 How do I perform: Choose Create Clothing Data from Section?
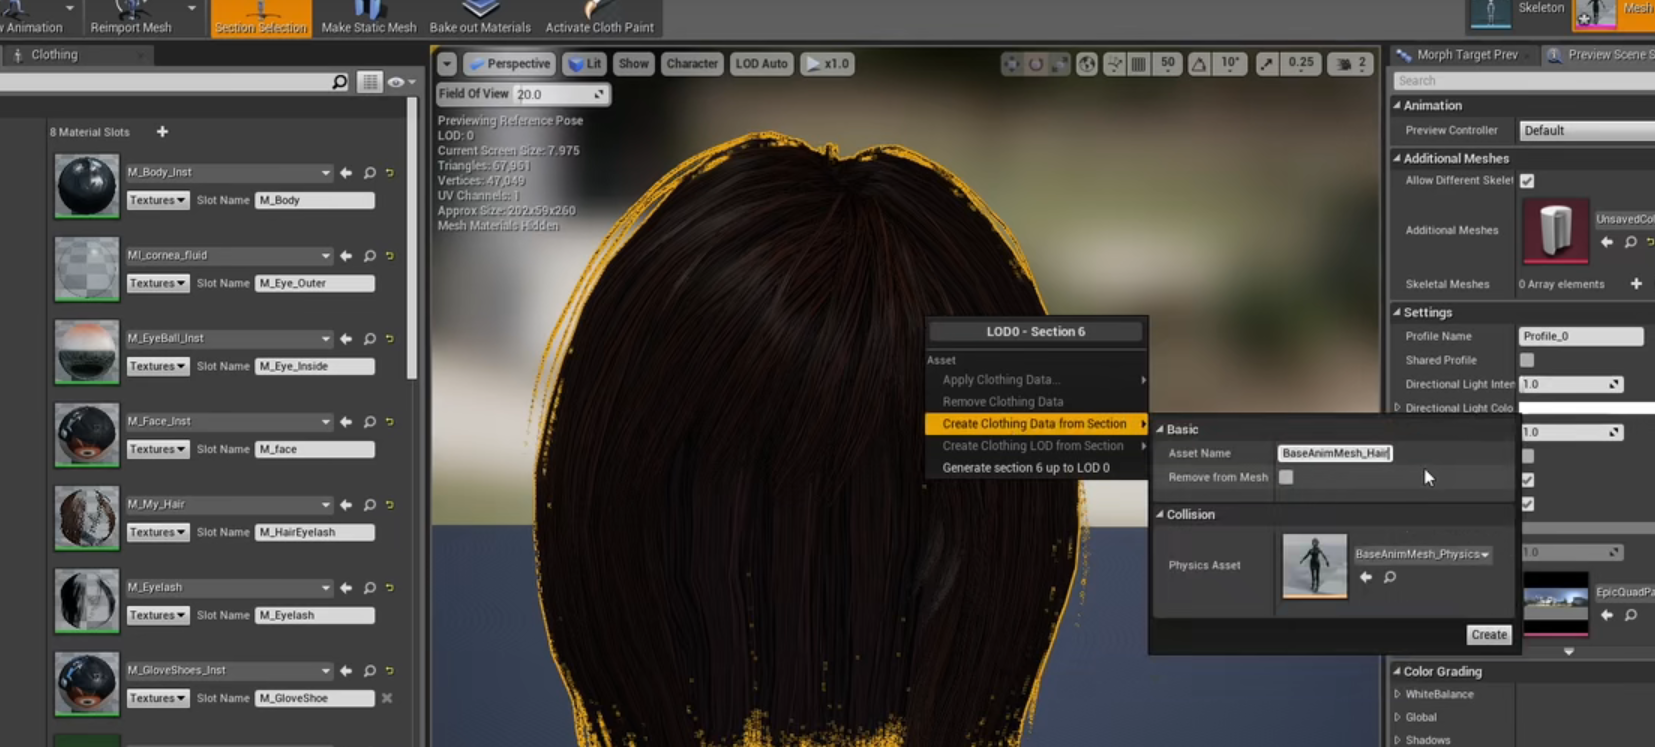(1037, 424)
